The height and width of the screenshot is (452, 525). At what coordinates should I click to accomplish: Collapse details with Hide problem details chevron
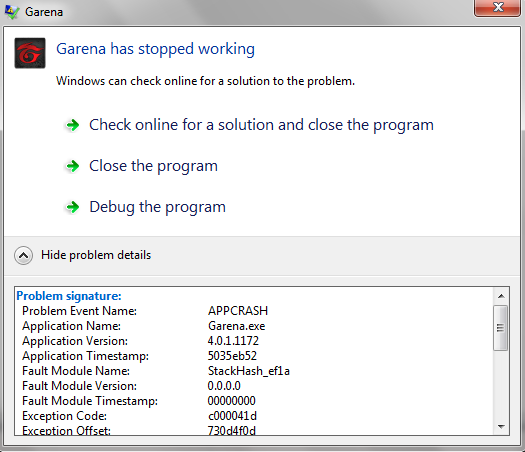click(23, 255)
